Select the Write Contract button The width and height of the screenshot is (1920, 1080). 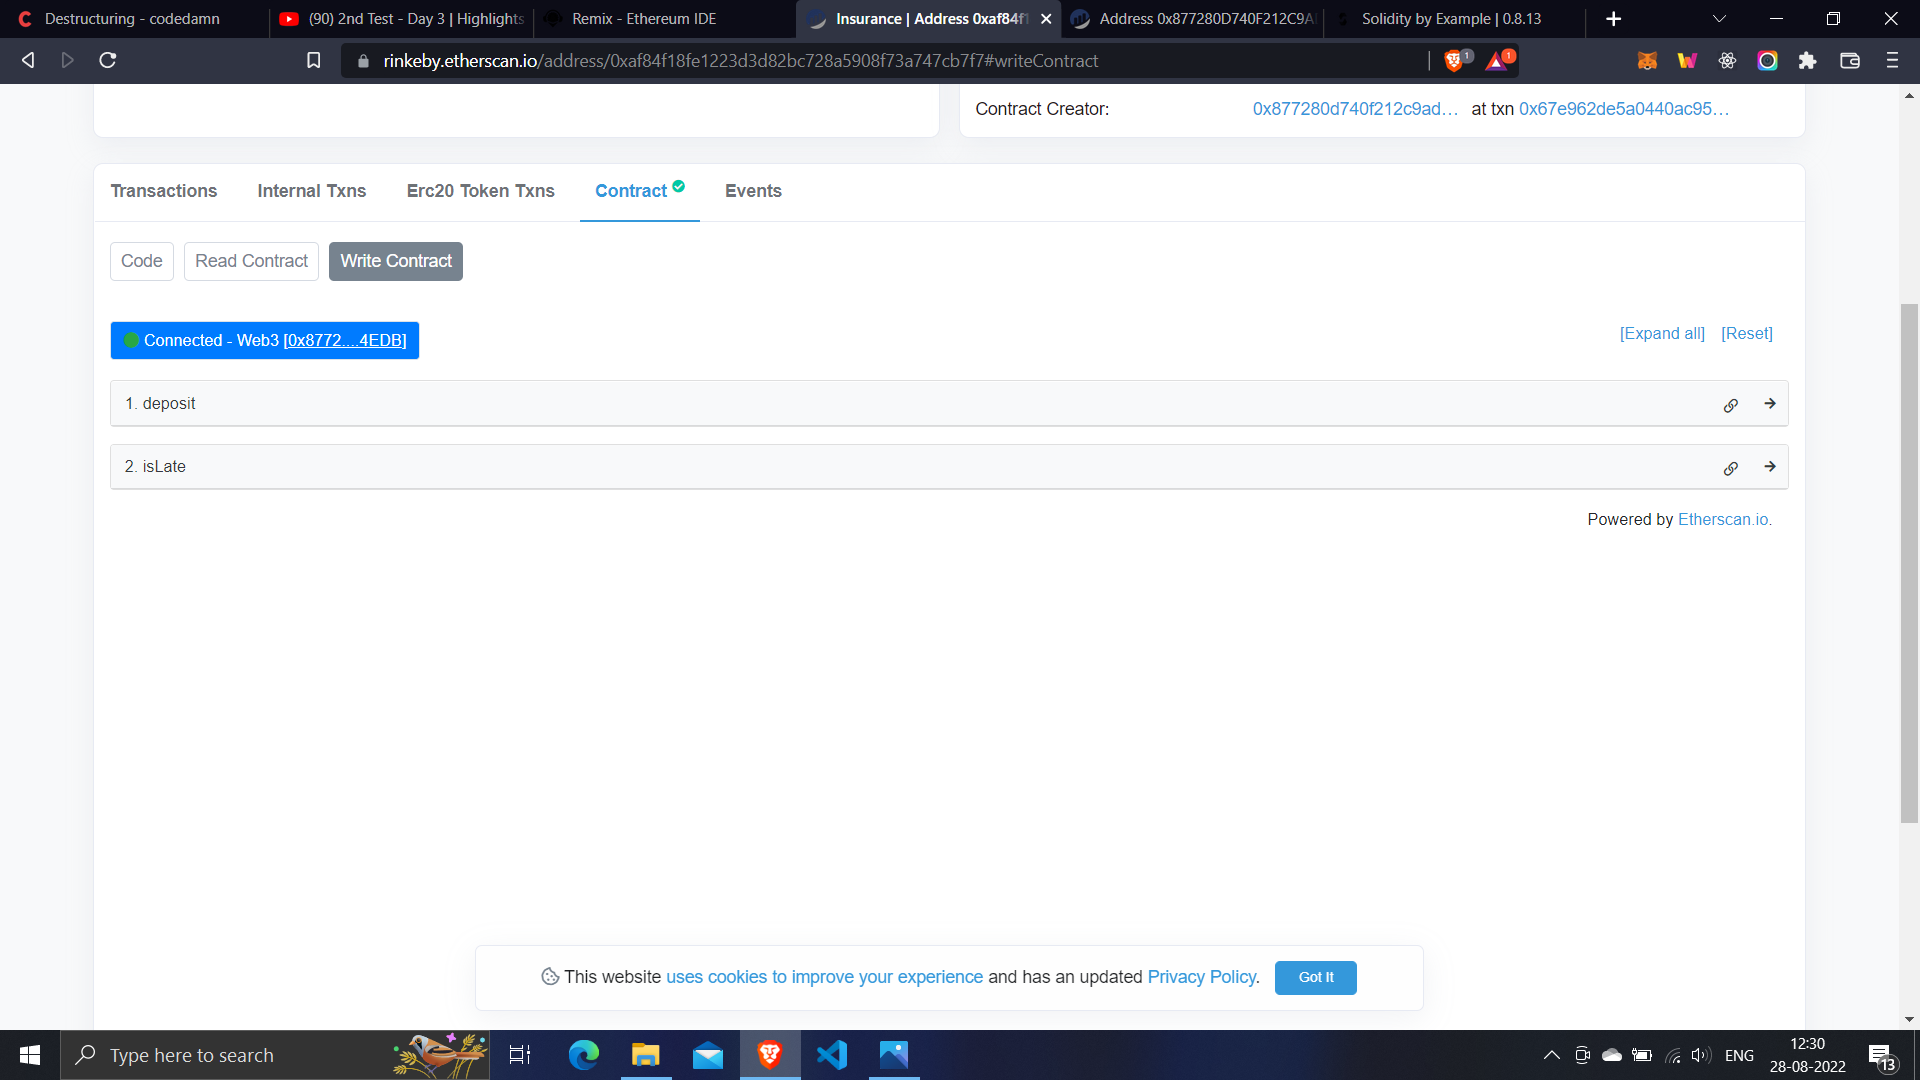[396, 261]
